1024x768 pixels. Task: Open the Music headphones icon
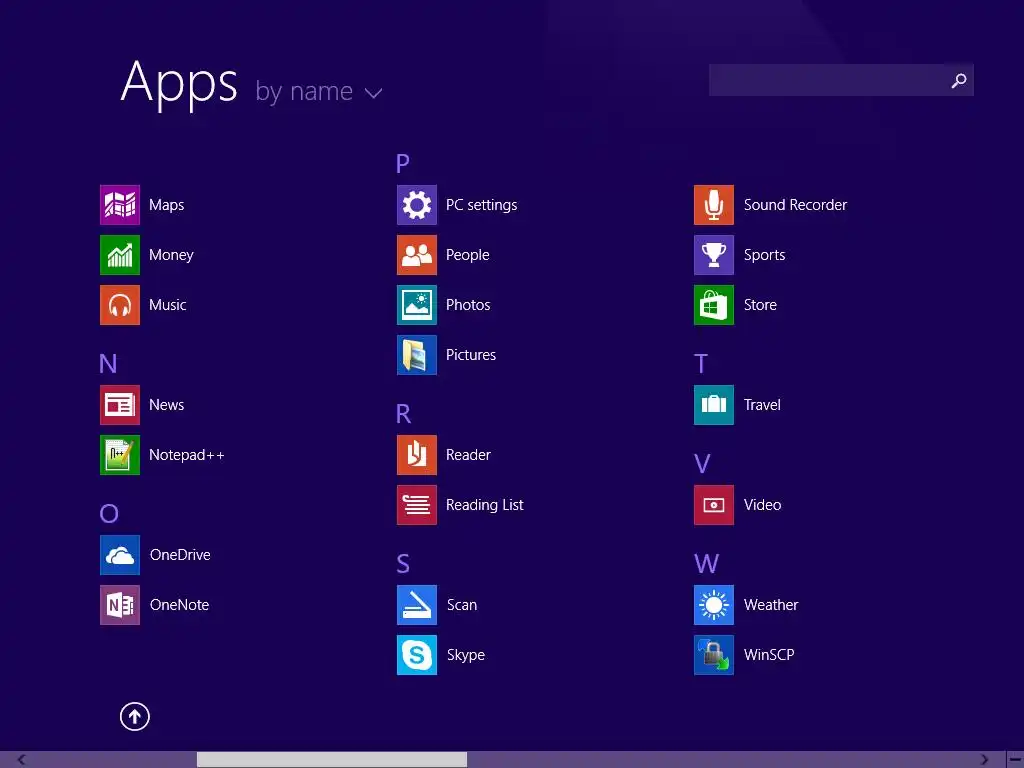point(120,304)
